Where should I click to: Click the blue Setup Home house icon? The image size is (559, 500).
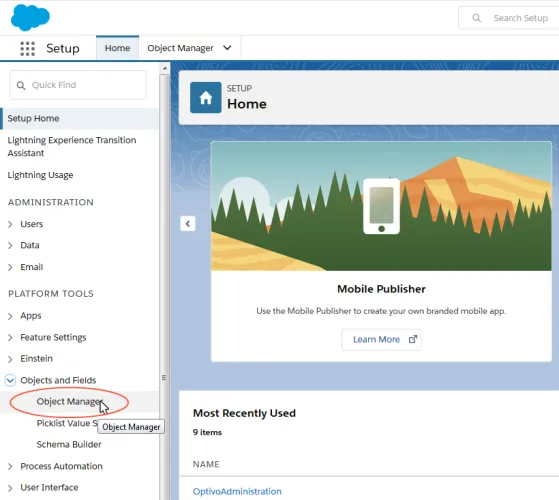[206, 98]
